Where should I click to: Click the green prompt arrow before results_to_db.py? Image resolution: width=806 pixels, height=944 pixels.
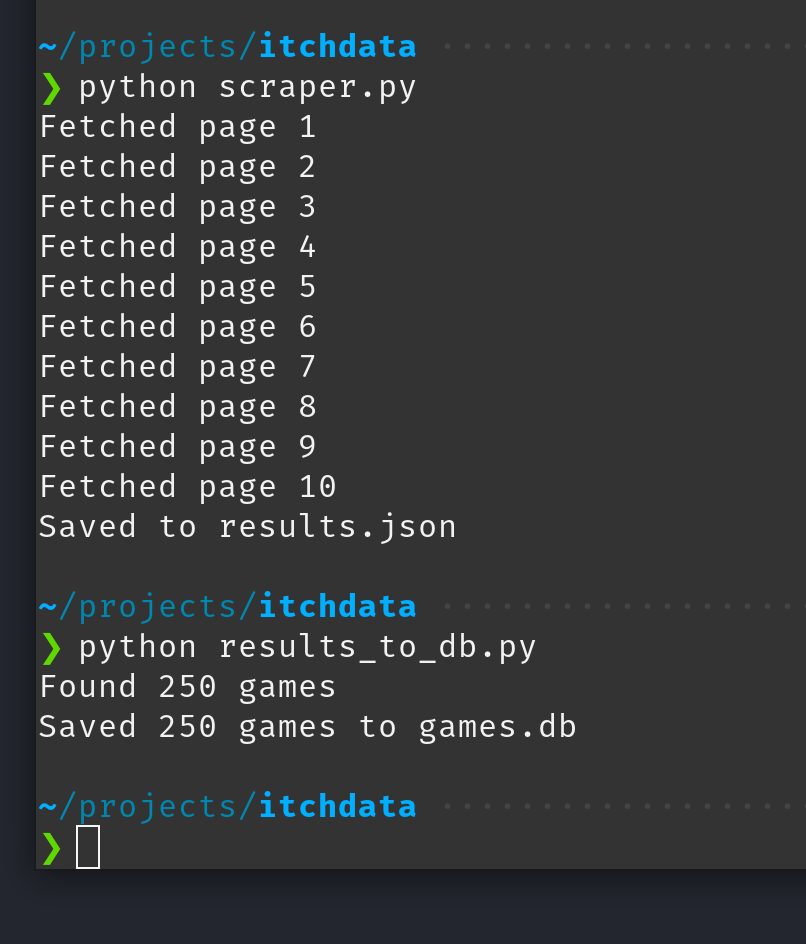[52, 648]
